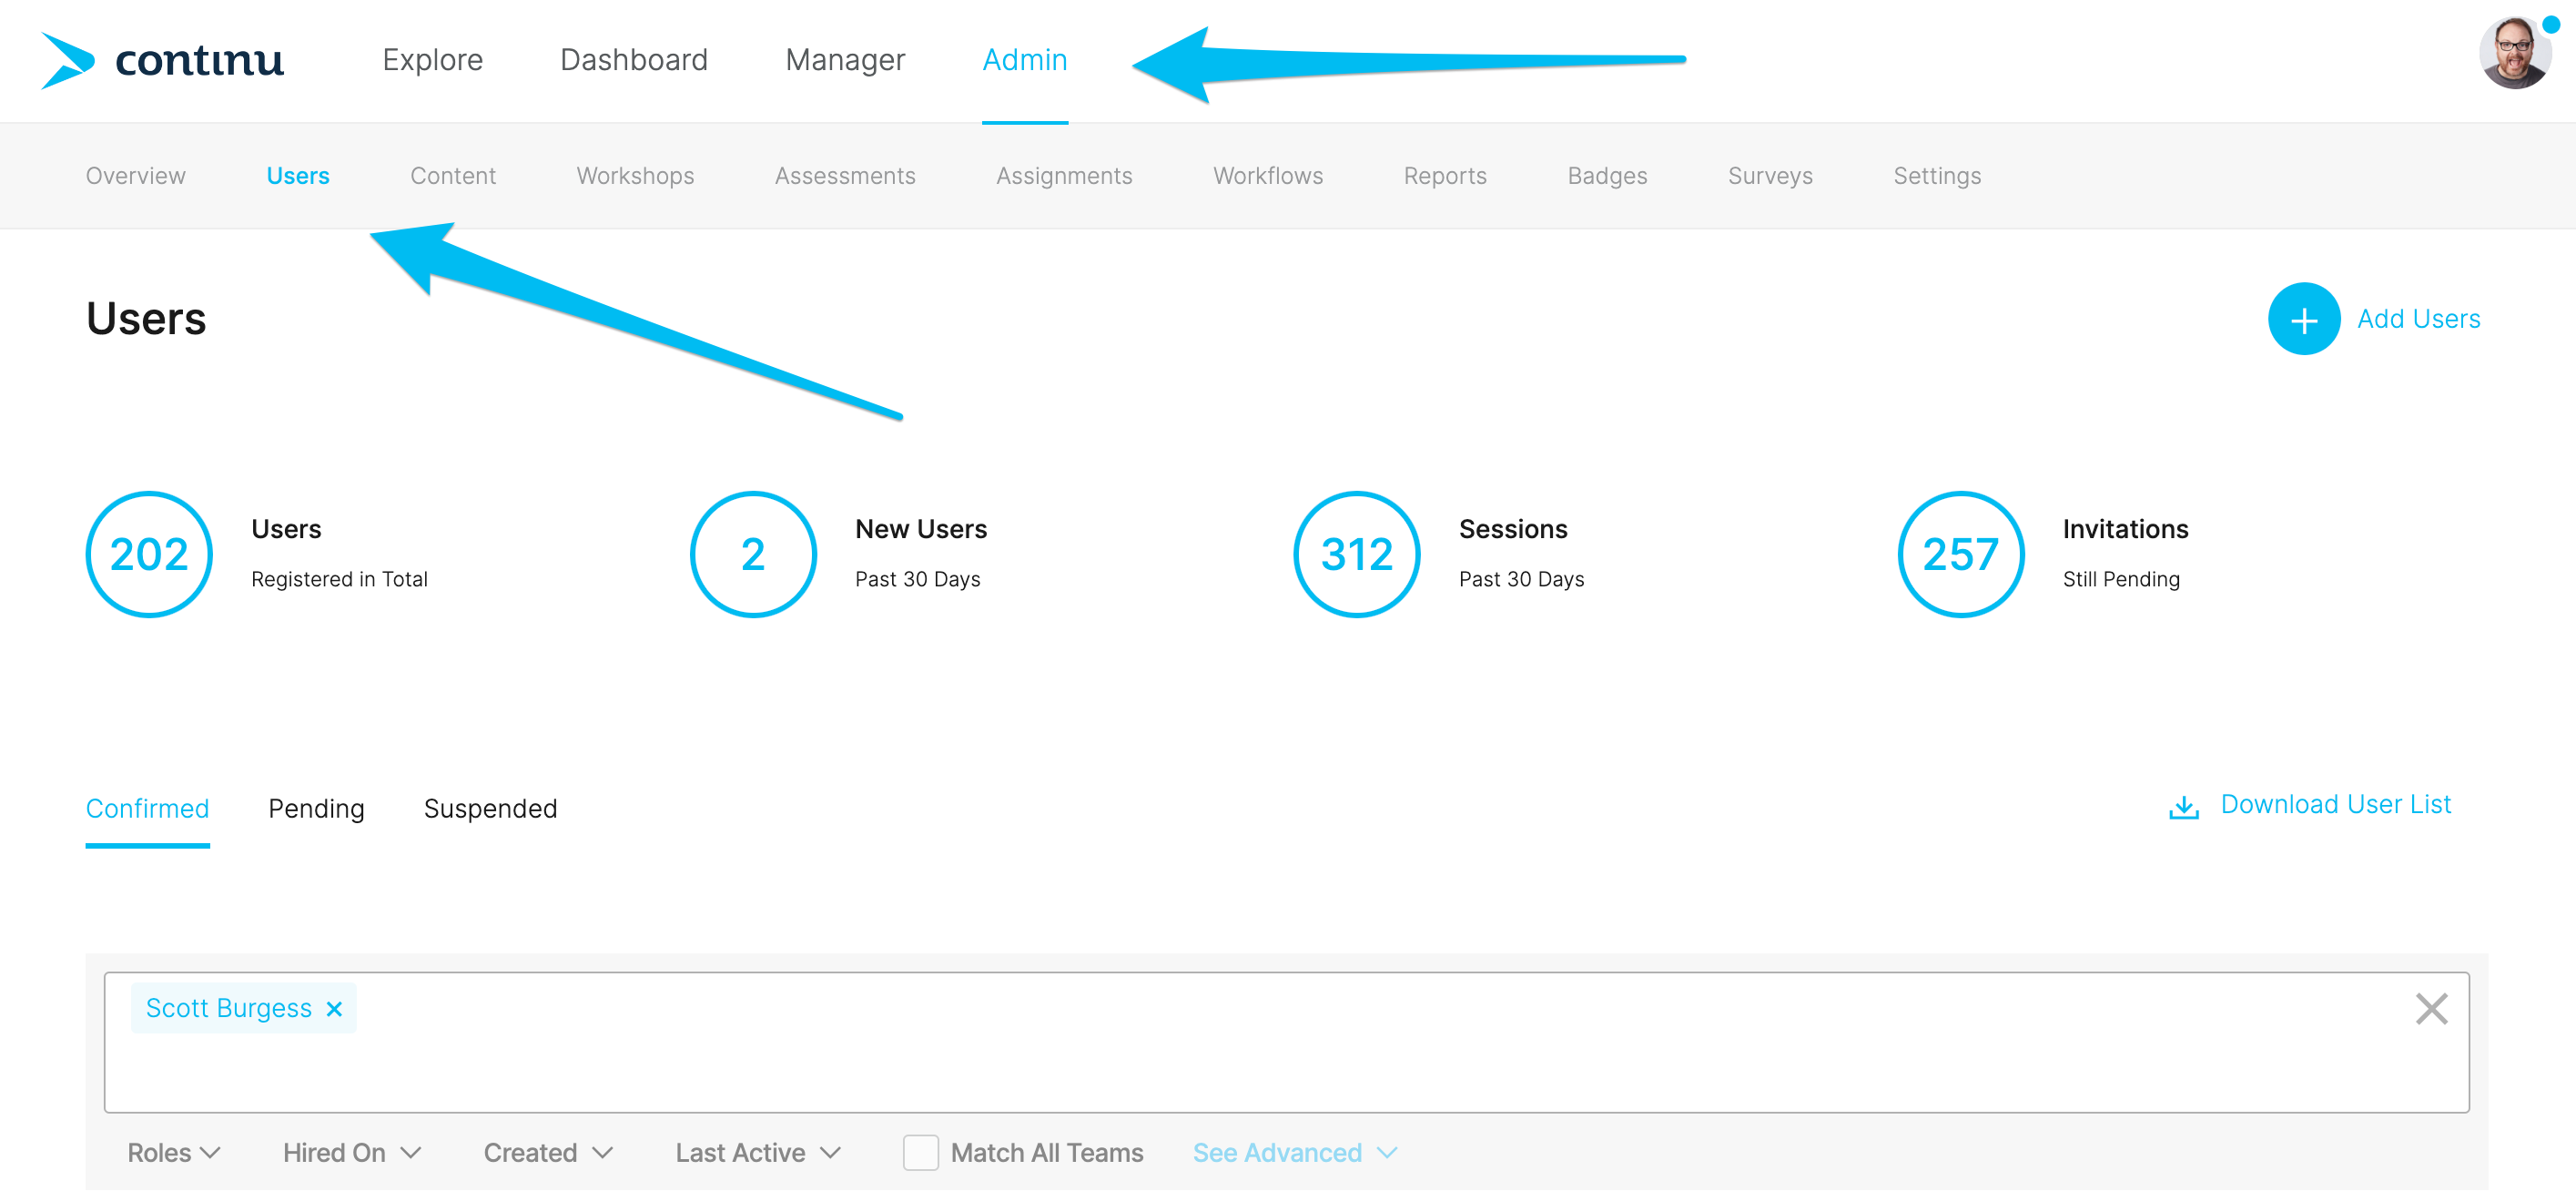Viewport: 2576px width, 1191px height.
Task: Select the Admin top navigation item
Action: 1024,60
